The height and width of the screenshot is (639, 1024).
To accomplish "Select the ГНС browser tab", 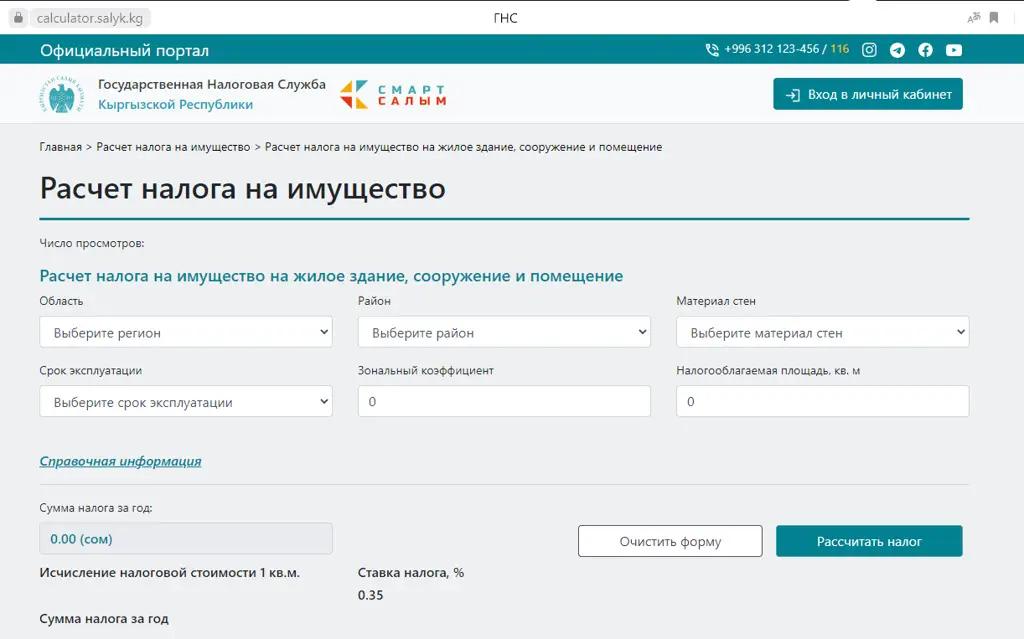I will (x=505, y=17).
